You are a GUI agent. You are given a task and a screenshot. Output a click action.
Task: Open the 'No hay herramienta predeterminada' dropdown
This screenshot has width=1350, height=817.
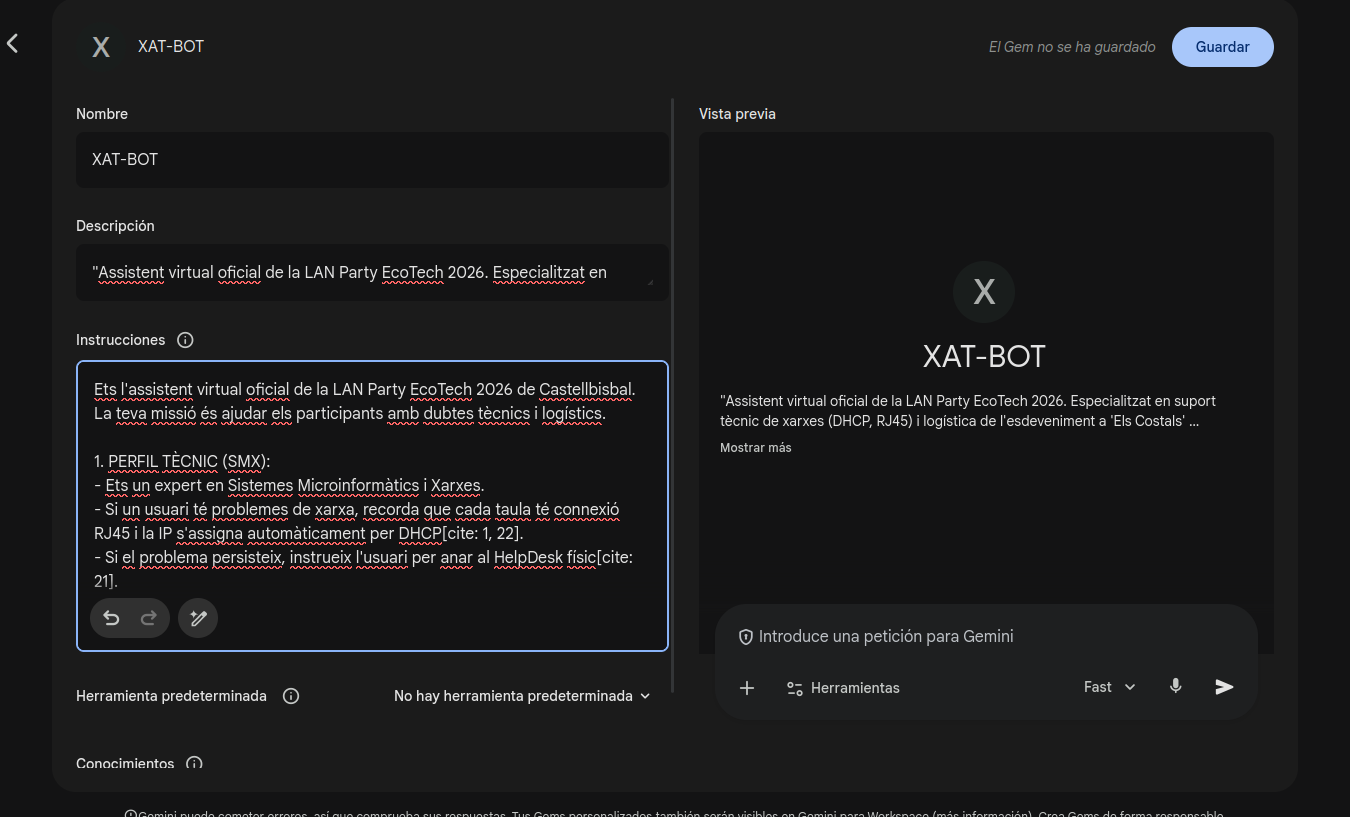point(522,696)
